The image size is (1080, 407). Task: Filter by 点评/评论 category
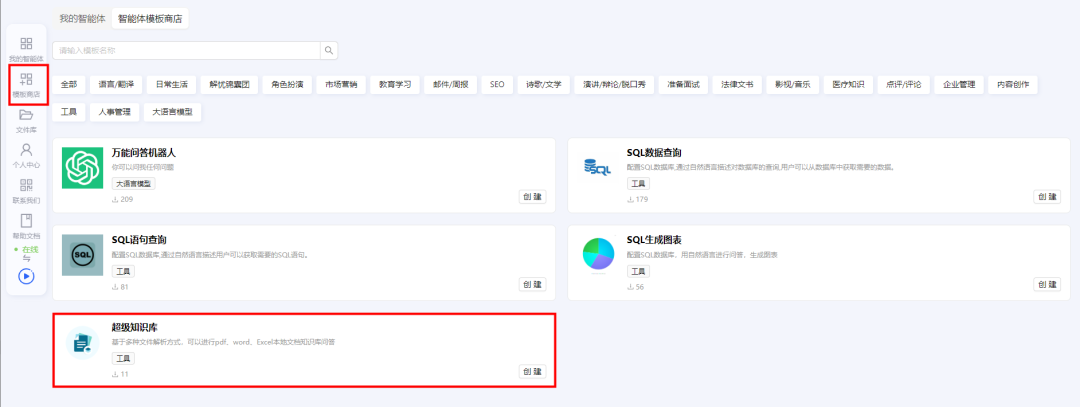(x=904, y=85)
